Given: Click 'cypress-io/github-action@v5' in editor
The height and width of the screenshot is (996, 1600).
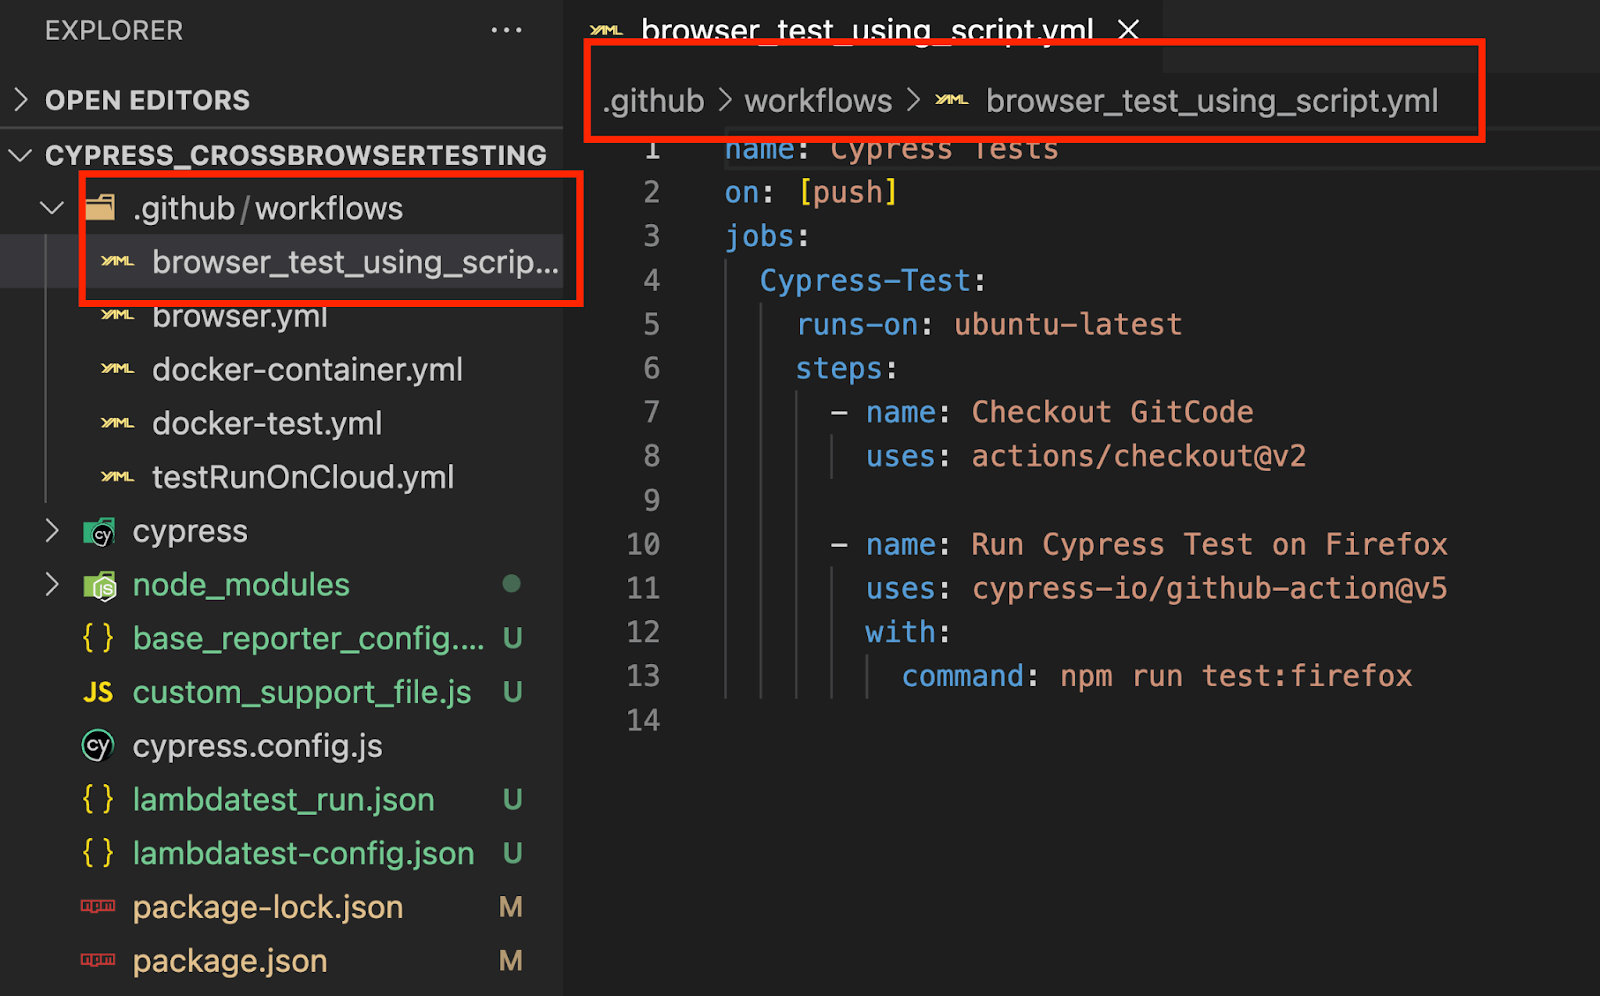Looking at the screenshot, I should [1210, 589].
